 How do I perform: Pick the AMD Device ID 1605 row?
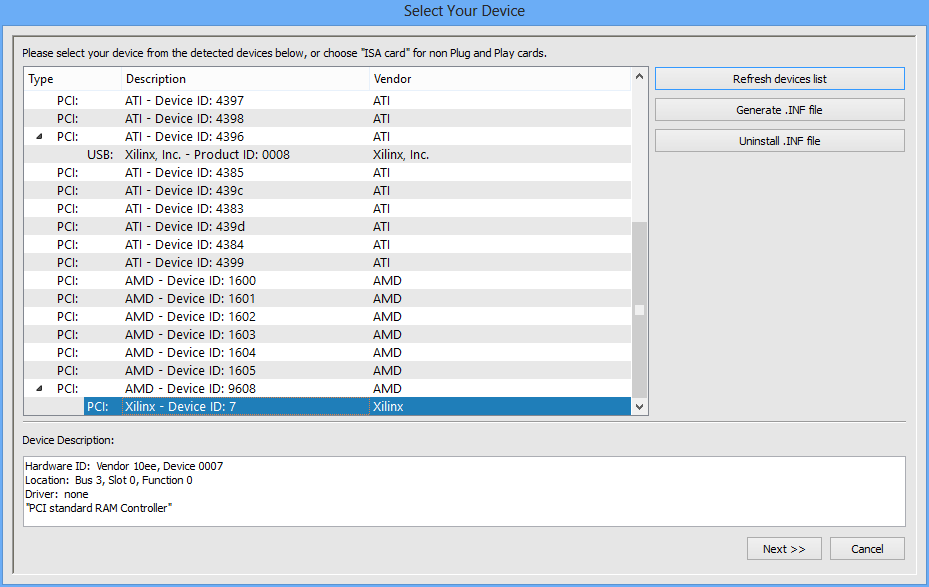190,371
